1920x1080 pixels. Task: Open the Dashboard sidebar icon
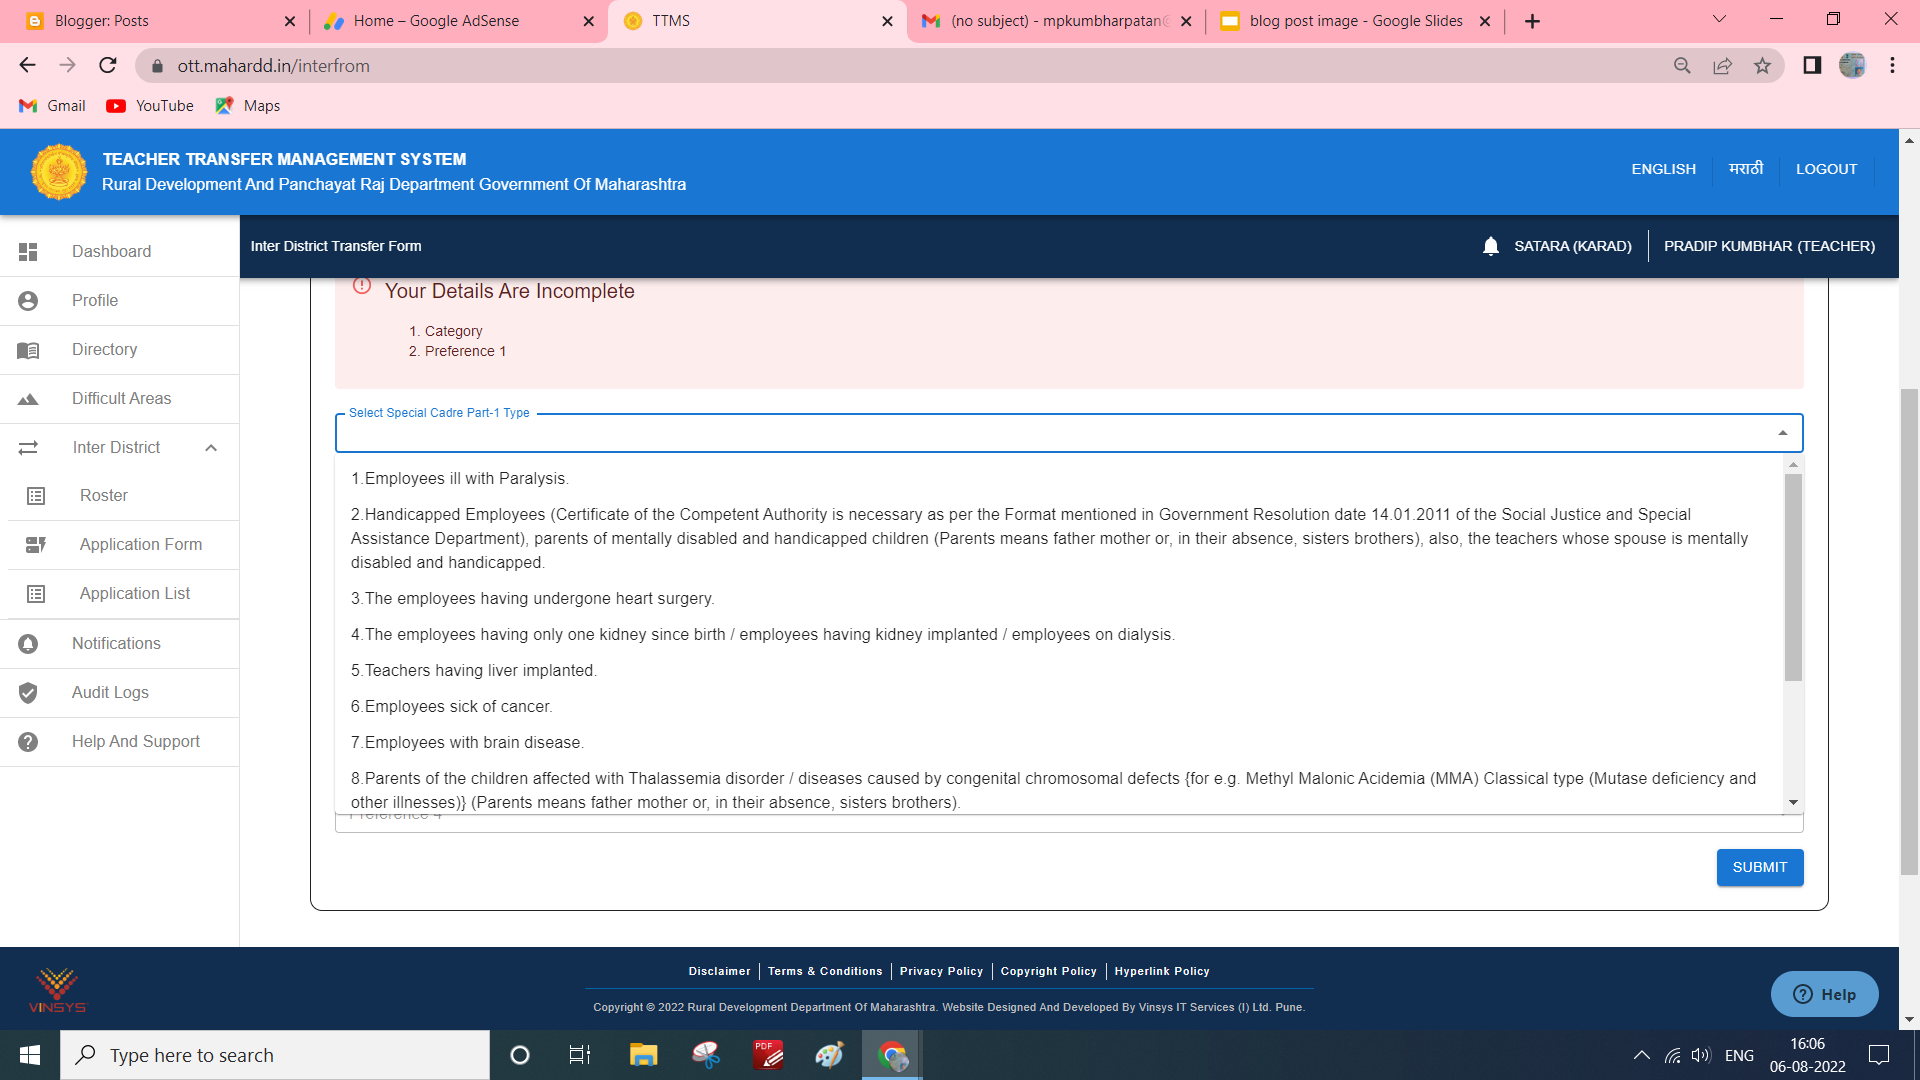click(x=28, y=252)
